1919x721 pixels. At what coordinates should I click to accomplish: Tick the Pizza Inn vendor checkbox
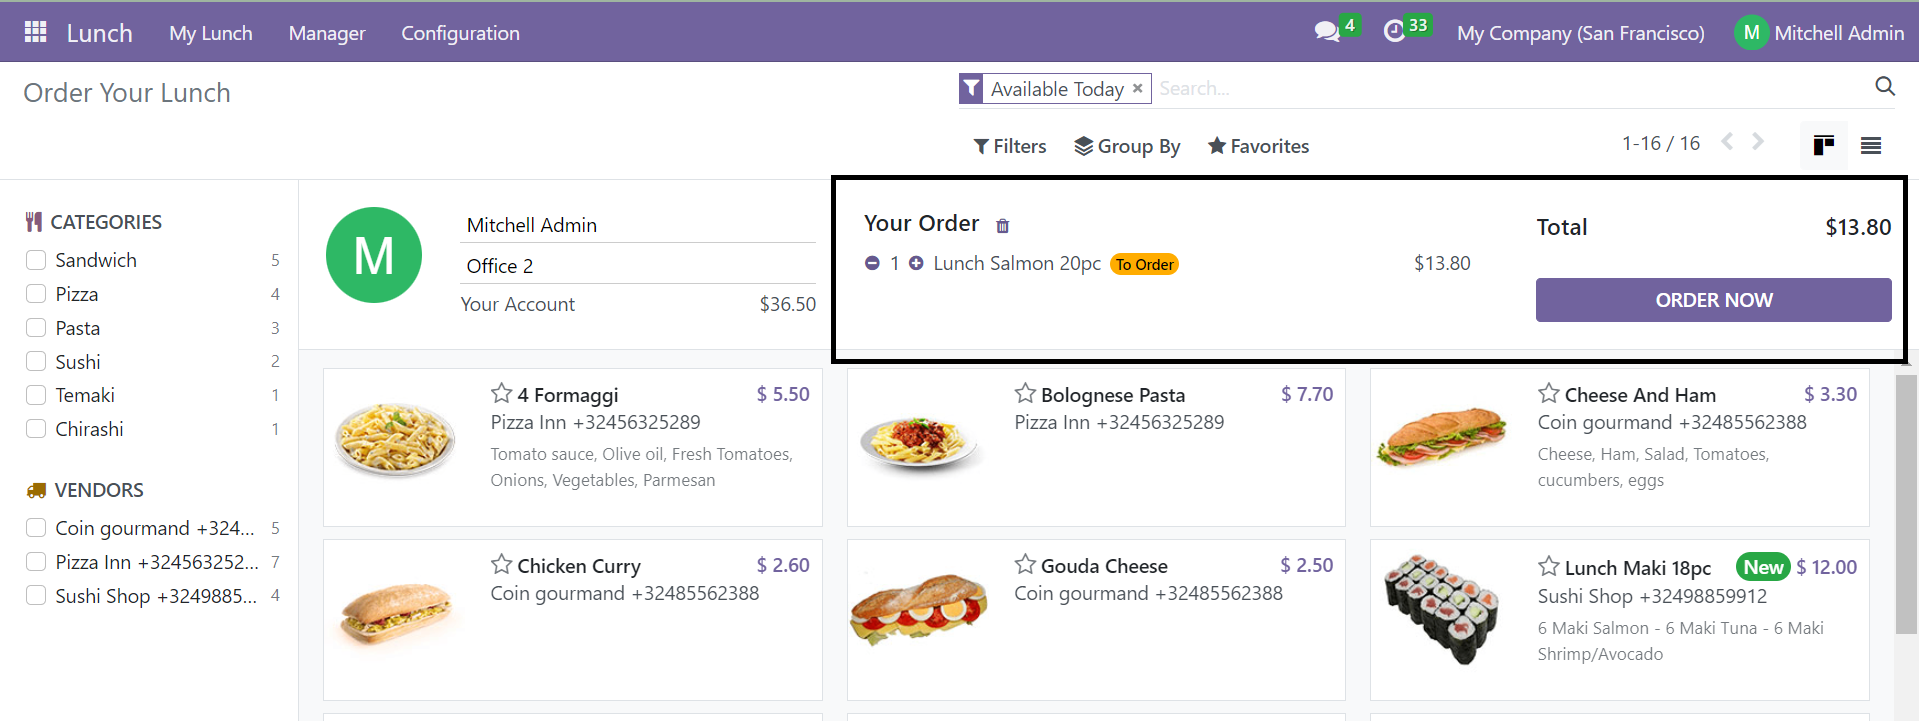(36, 561)
